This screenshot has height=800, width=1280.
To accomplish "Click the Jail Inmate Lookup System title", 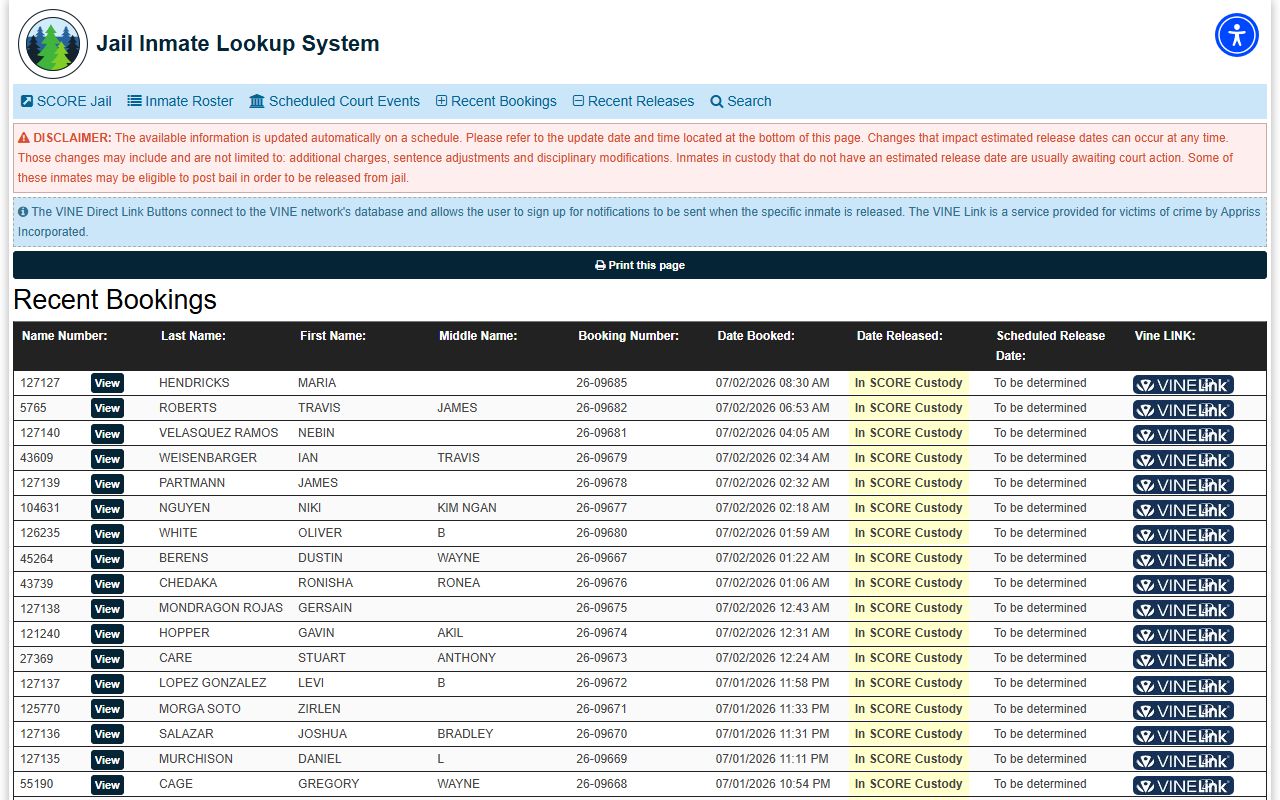I will pos(238,44).
